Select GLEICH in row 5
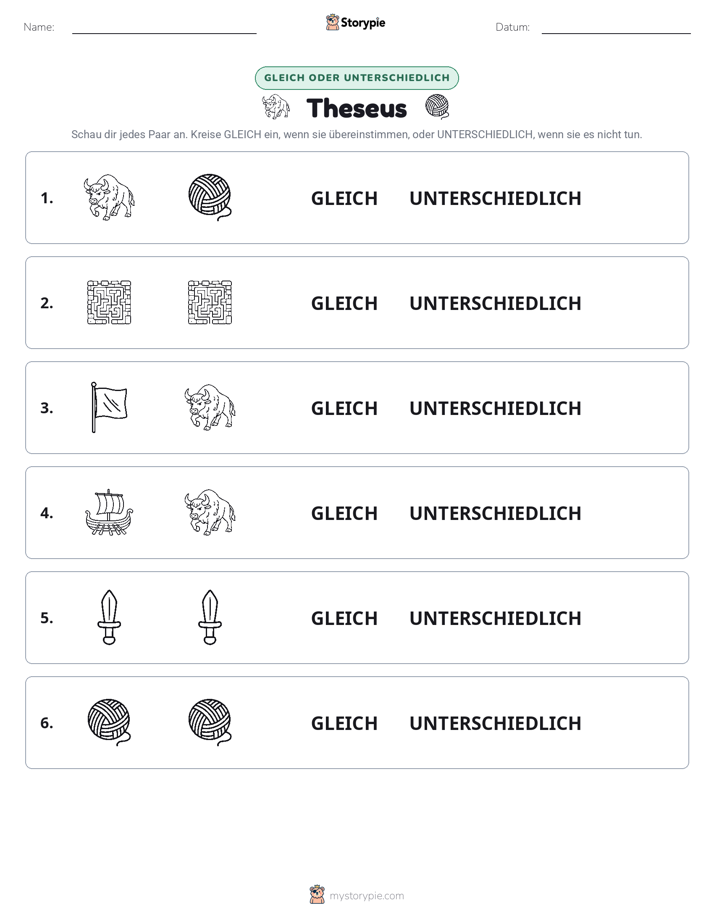714x924 pixels. pyautogui.click(x=344, y=618)
